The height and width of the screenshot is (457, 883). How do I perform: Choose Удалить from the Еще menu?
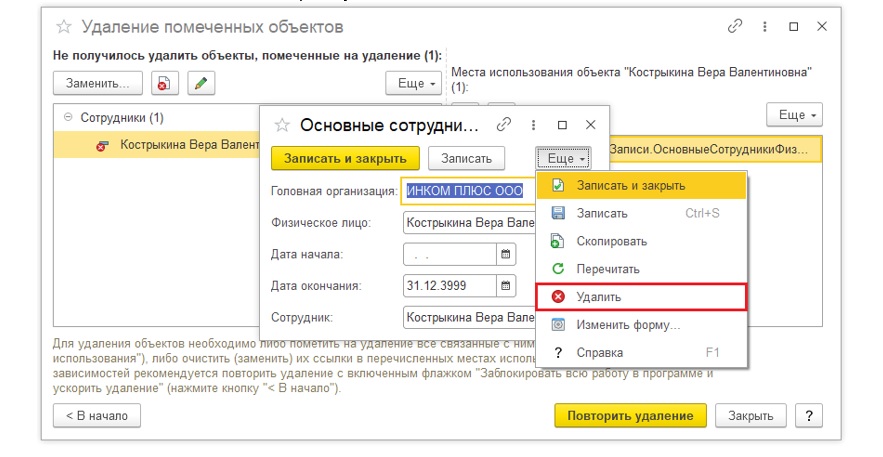tap(598, 297)
